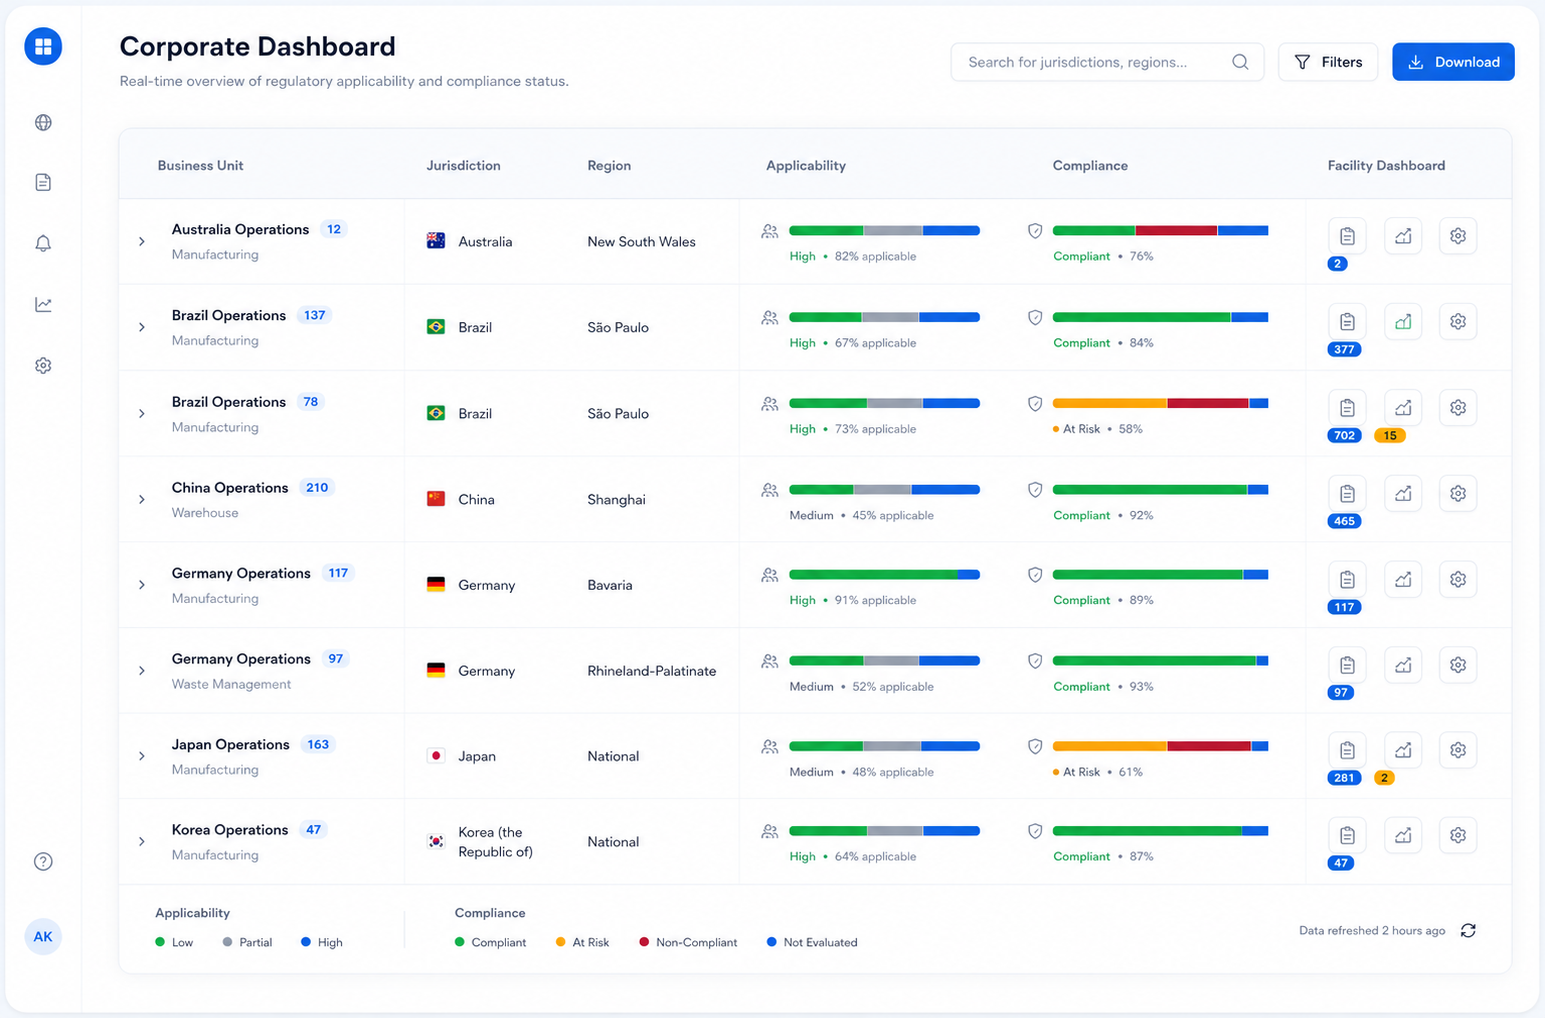The width and height of the screenshot is (1545, 1018).
Task: Open gear settings for Germany Bavaria row
Action: coord(1458,579)
